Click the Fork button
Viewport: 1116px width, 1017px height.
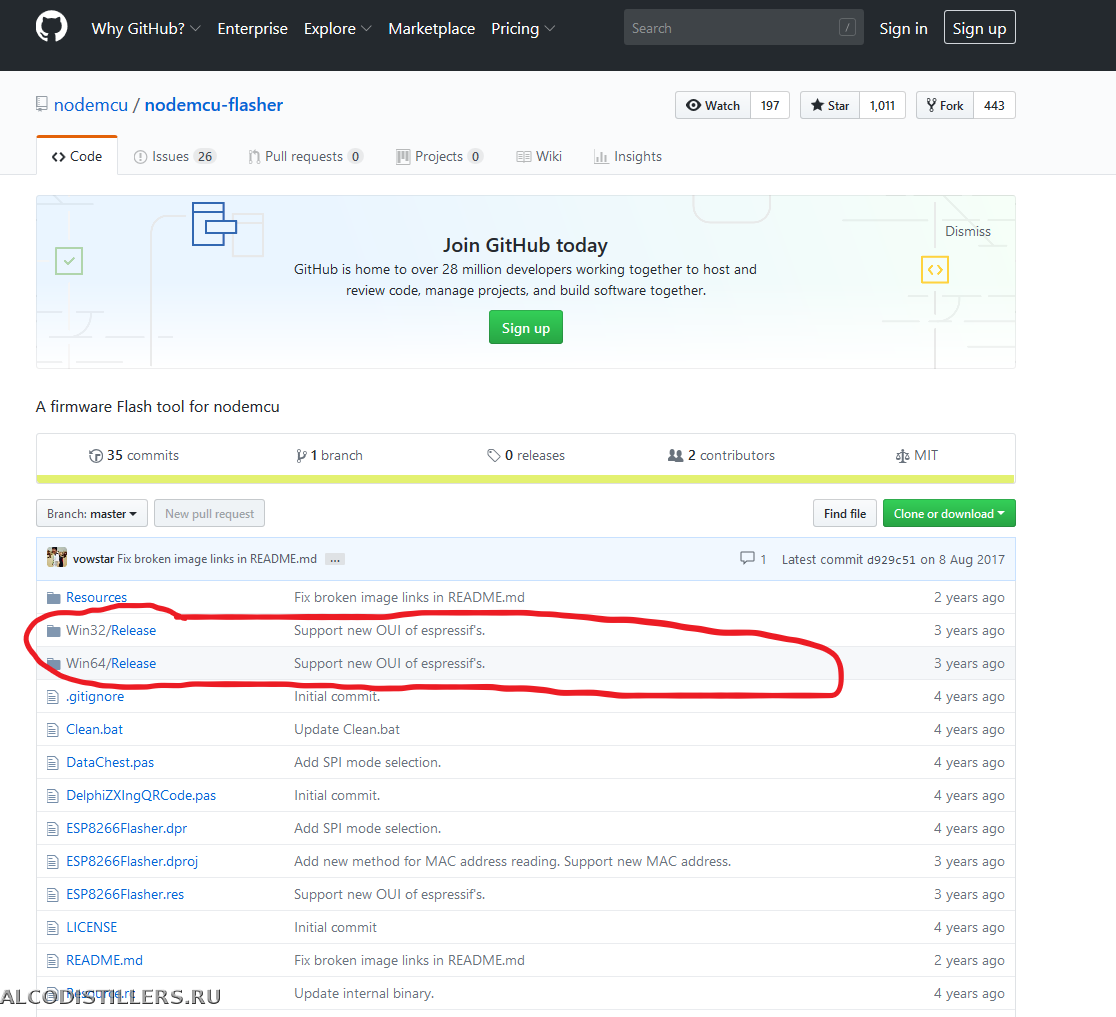[x=944, y=105]
